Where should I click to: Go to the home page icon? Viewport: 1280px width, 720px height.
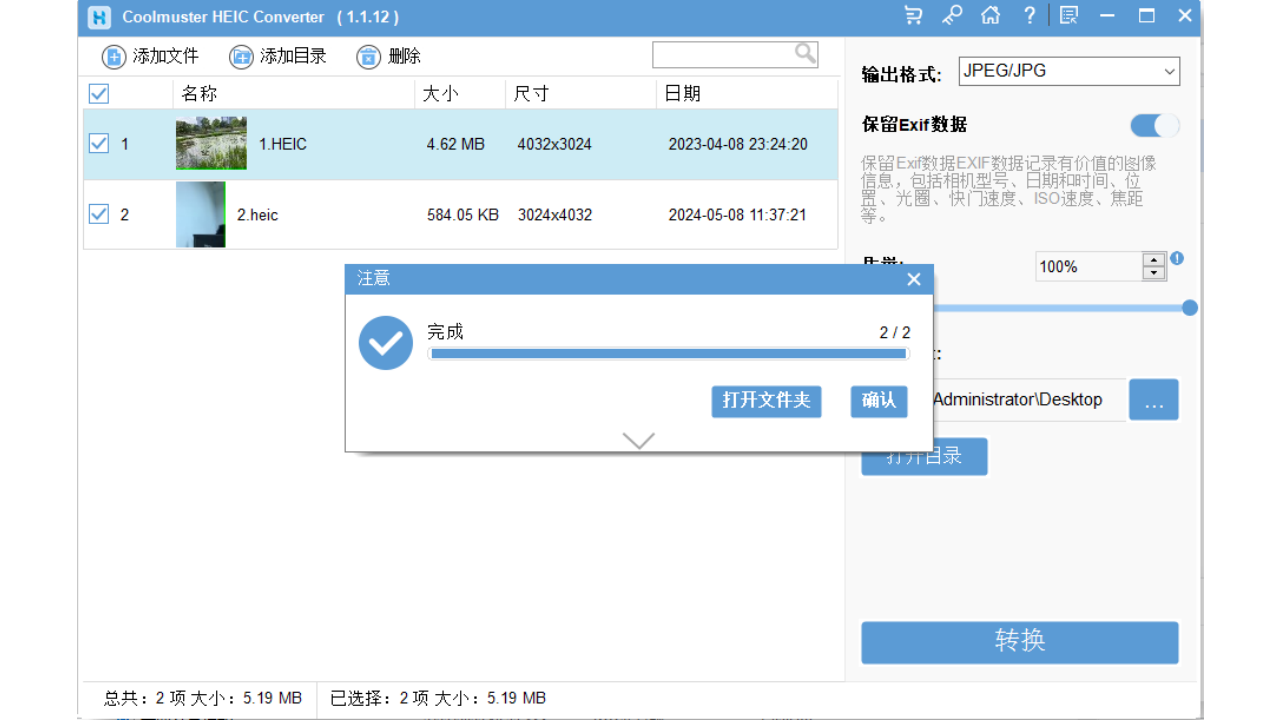(x=990, y=15)
